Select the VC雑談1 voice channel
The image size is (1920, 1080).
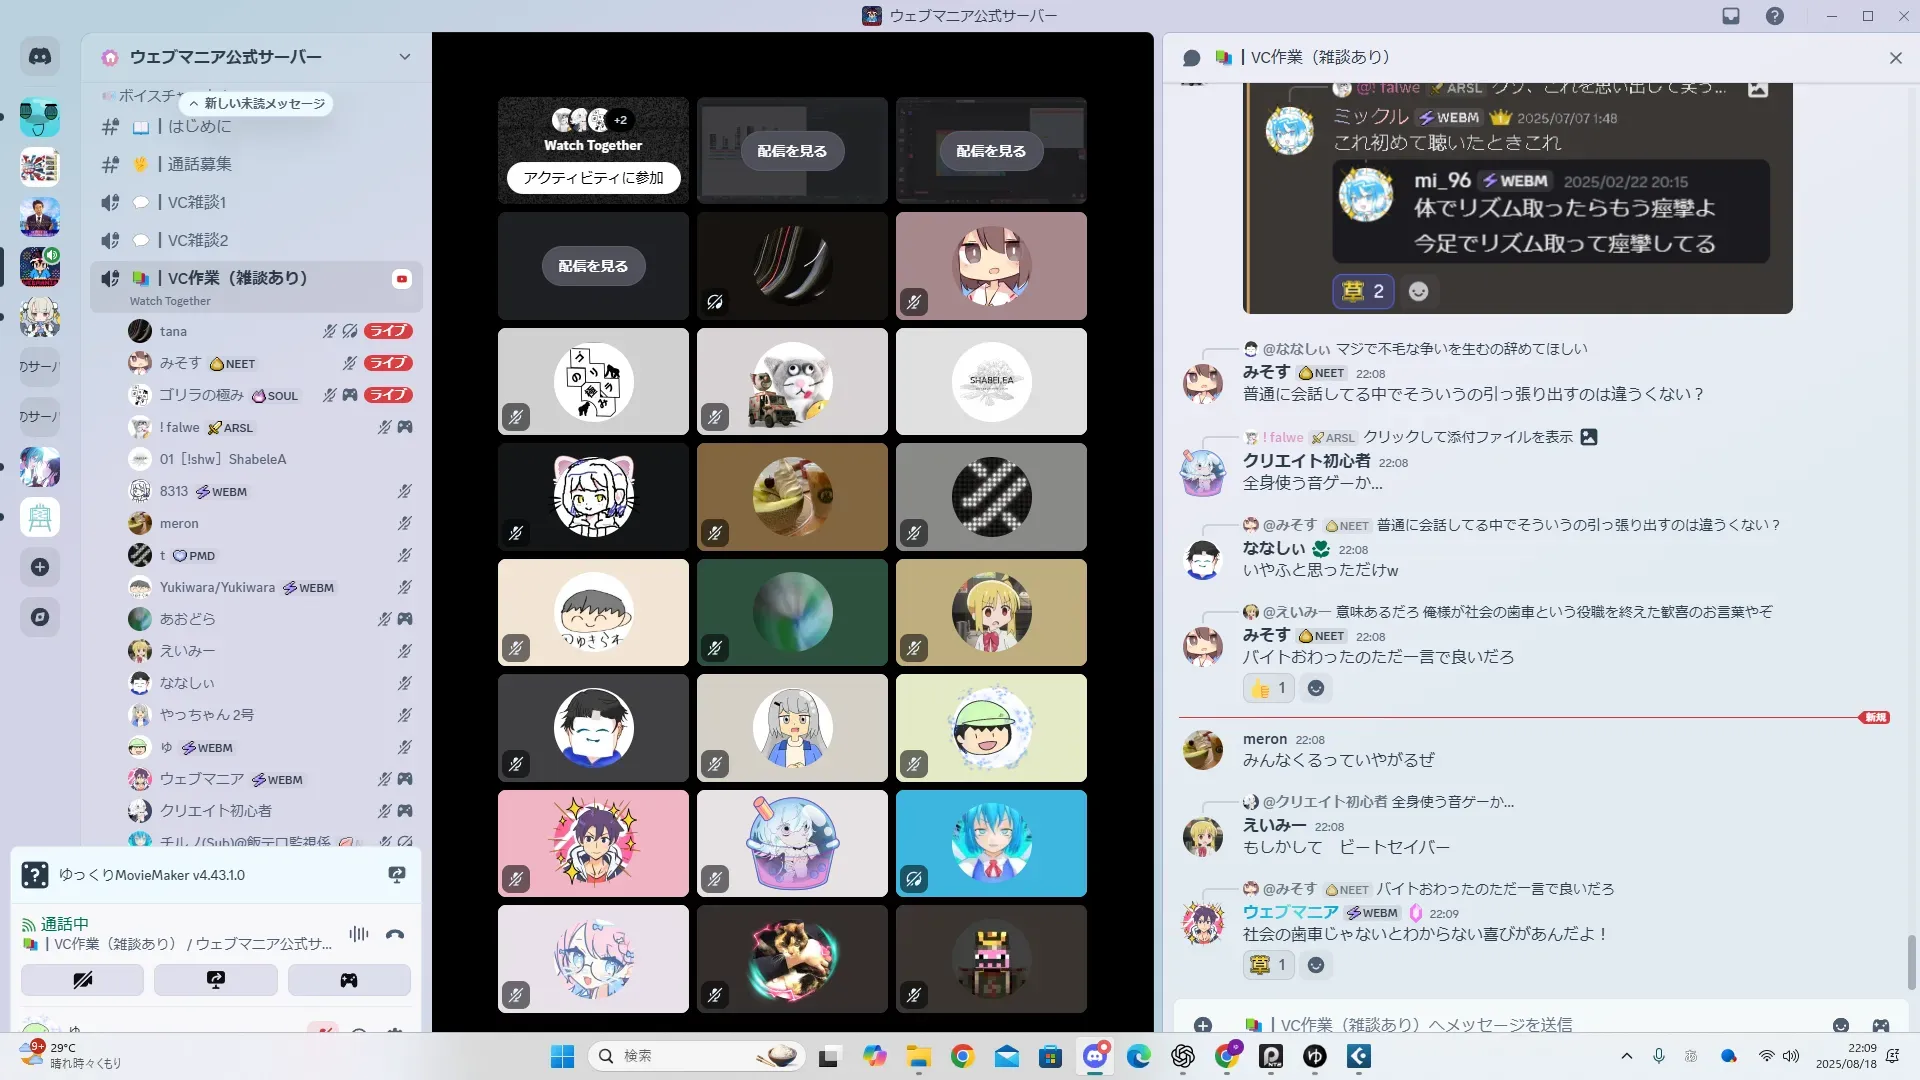point(196,202)
